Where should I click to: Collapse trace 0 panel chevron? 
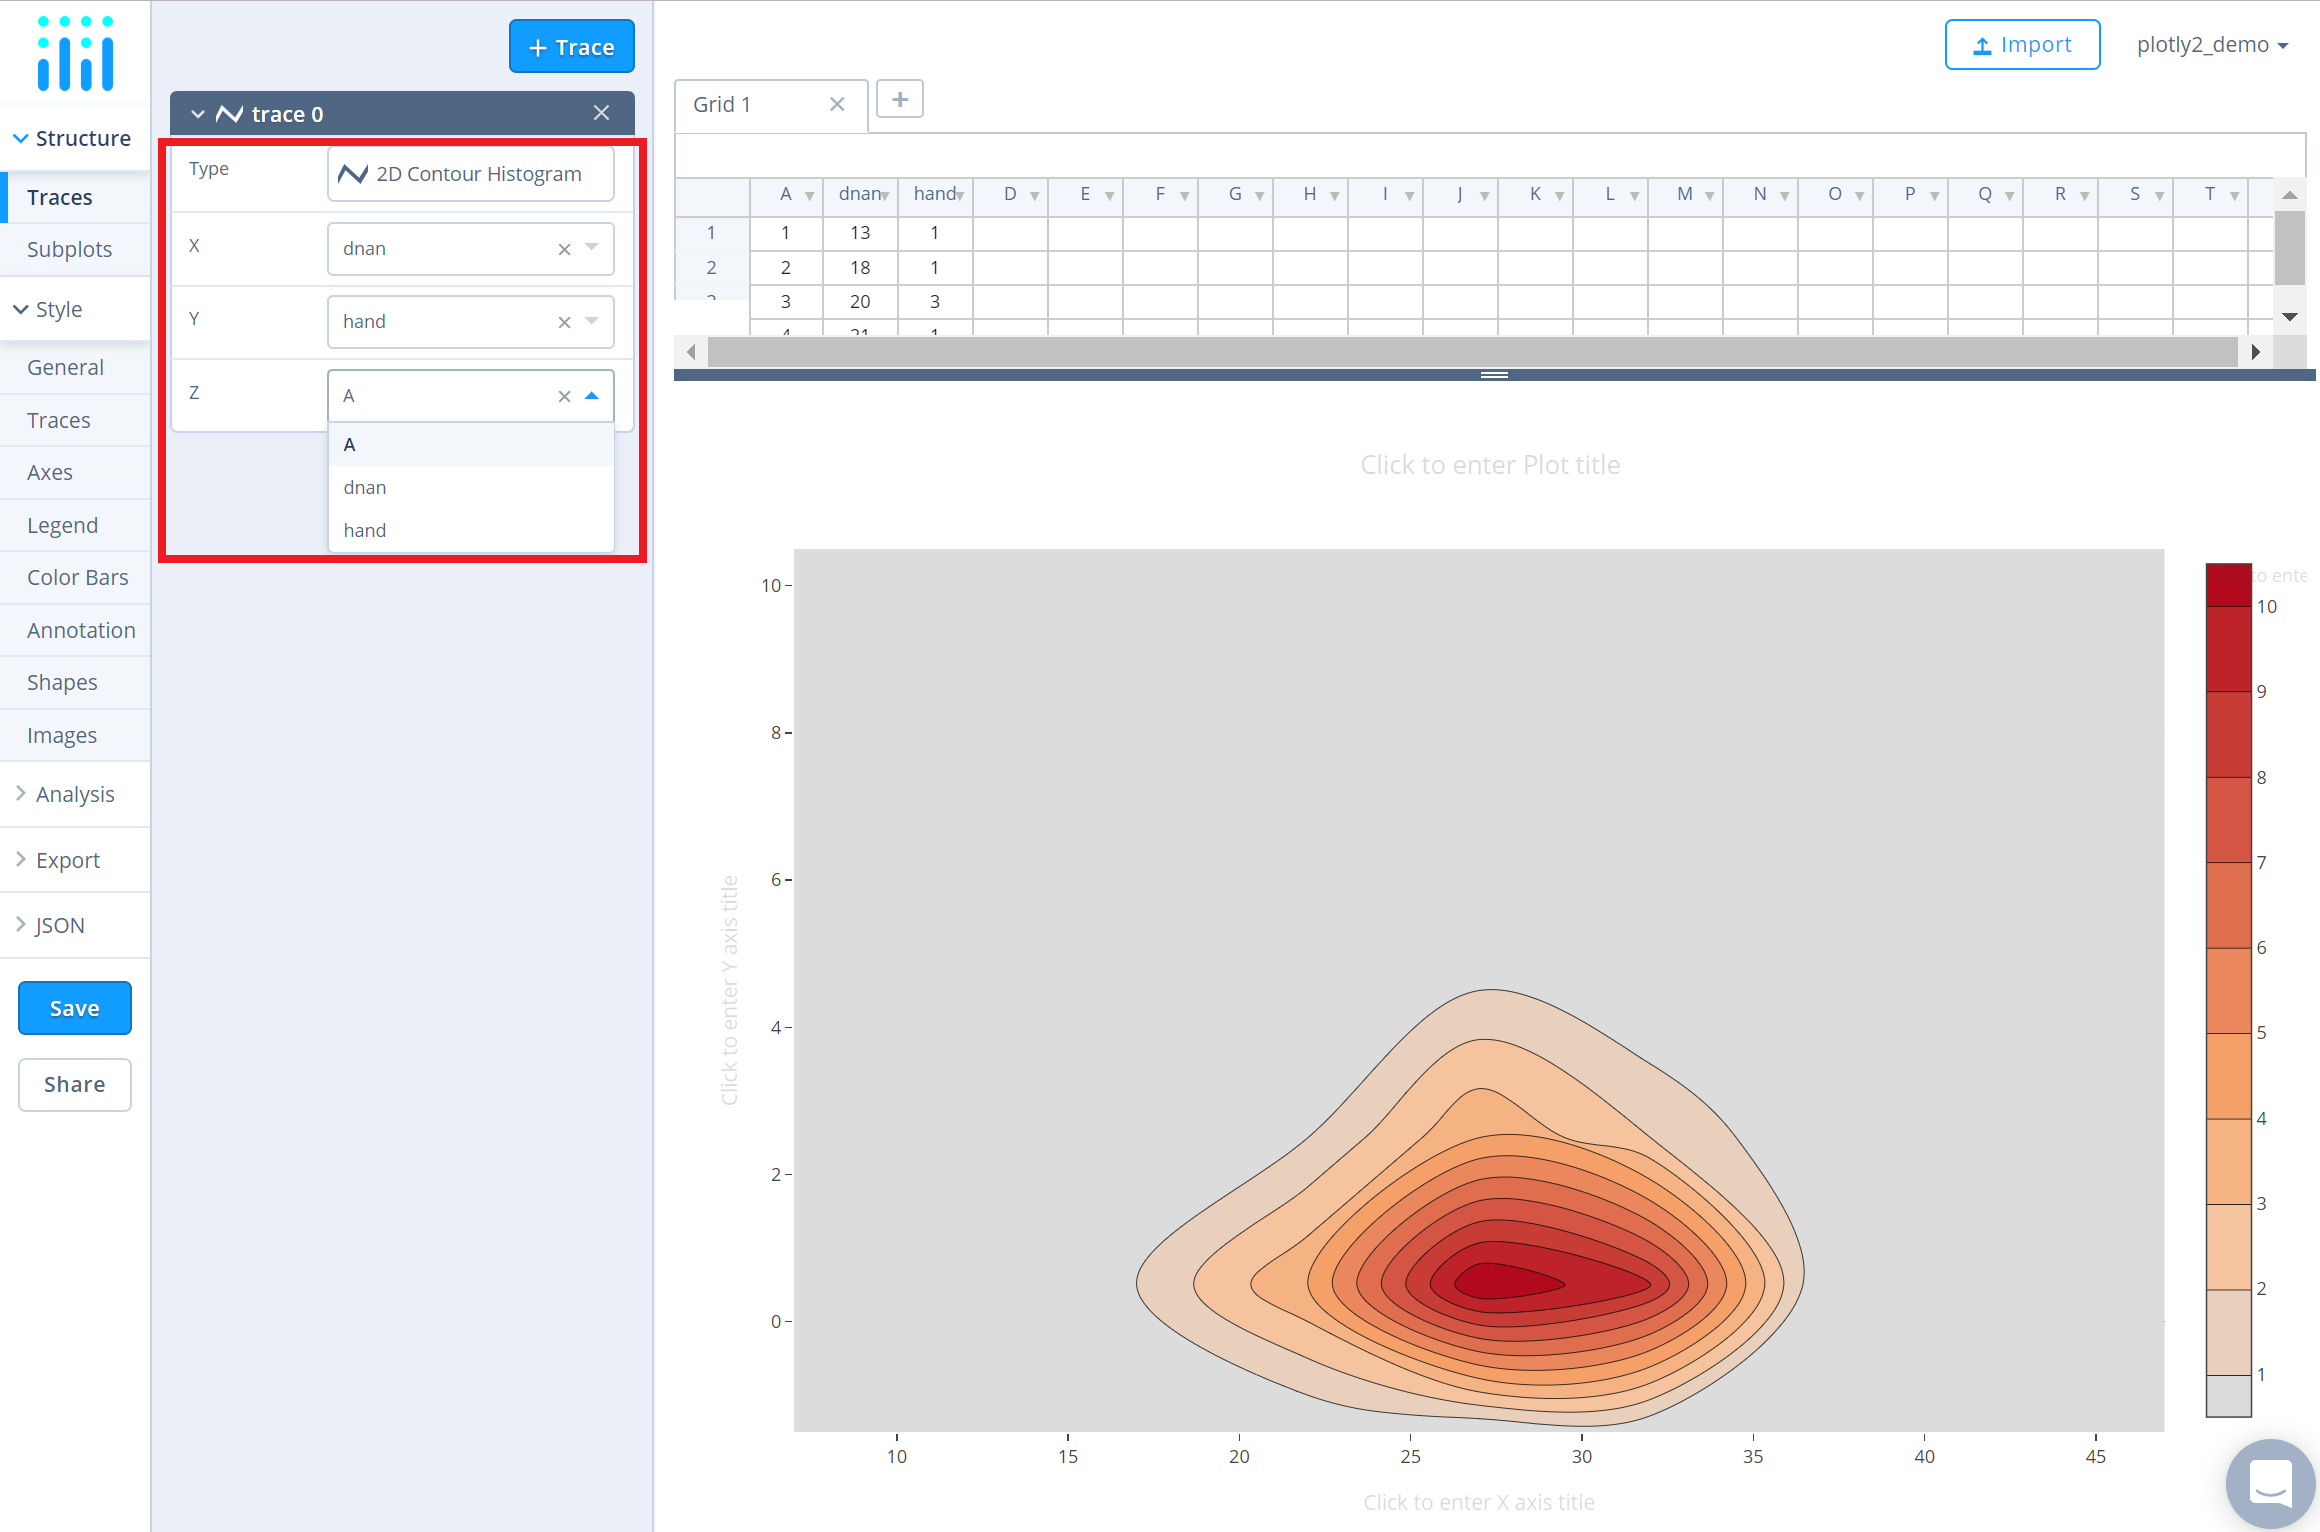(198, 114)
